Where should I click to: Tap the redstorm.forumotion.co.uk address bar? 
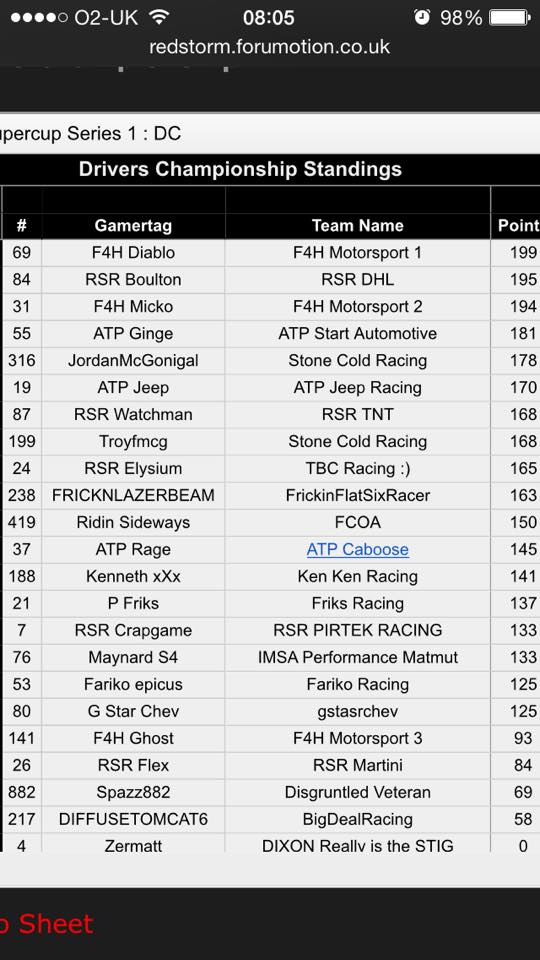coord(269,47)
